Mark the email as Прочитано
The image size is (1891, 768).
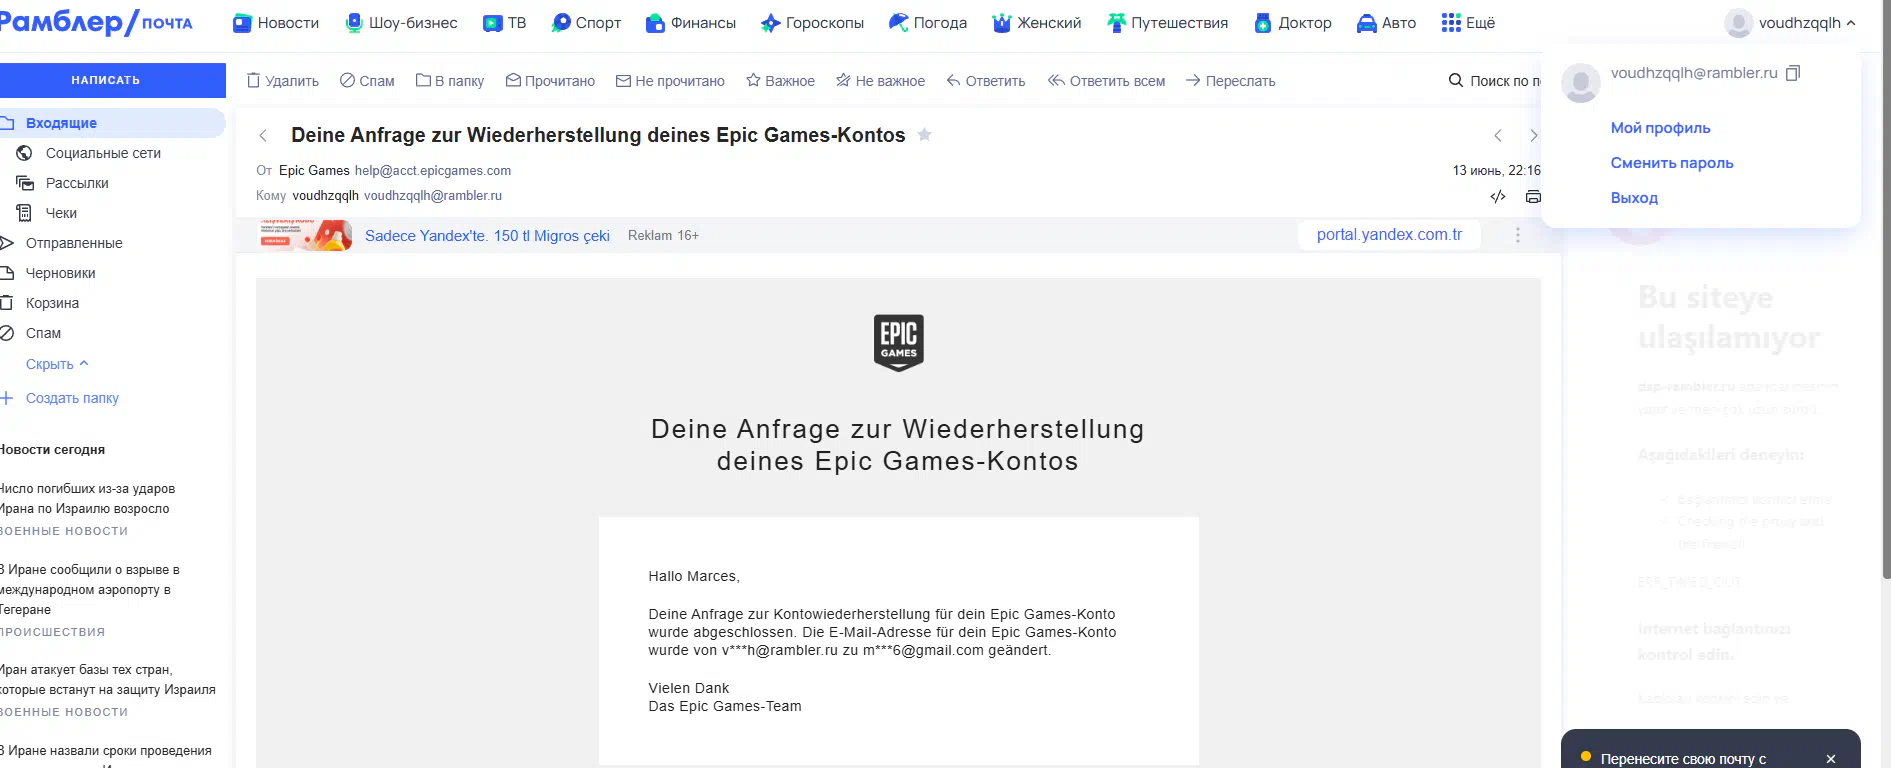click(x=550, y=81)
